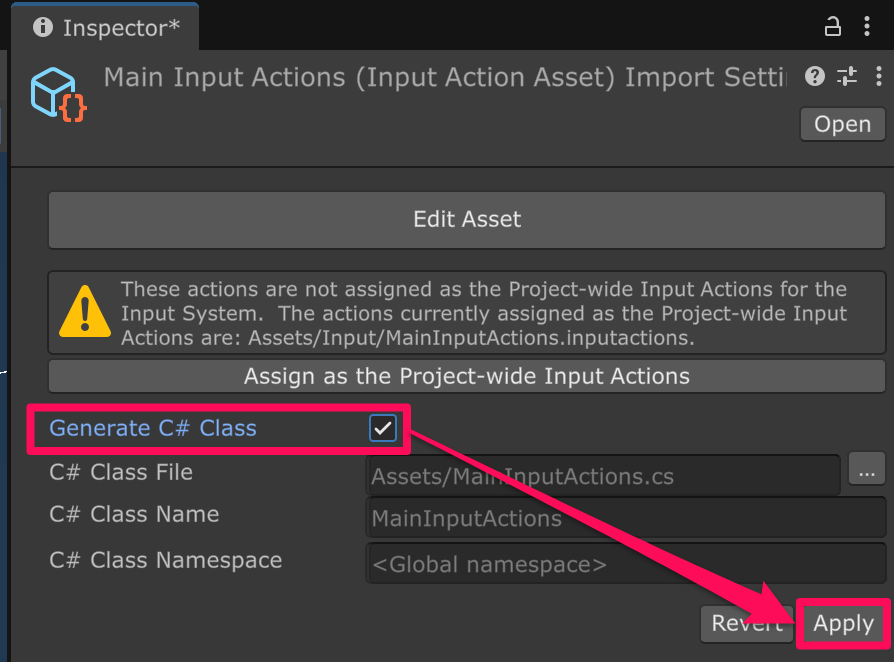Toggle the Inspector lock icon
Screen dimensions: 894x662
[x=832, y=27]
